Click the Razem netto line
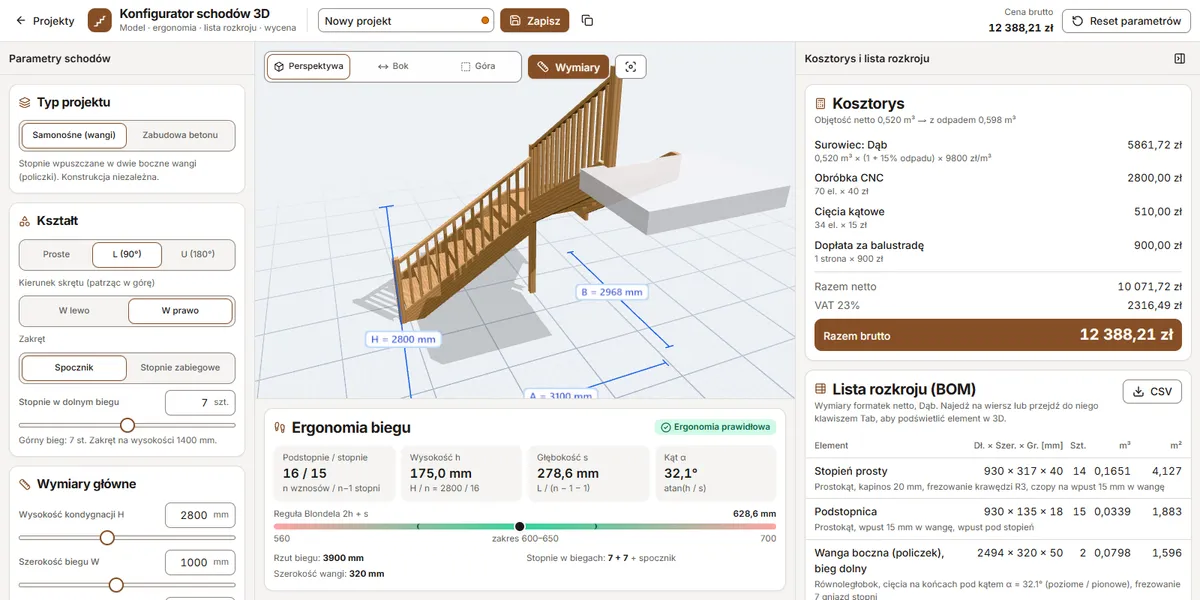The width and height of the screenshot is (1200, 600). [997, 286]
